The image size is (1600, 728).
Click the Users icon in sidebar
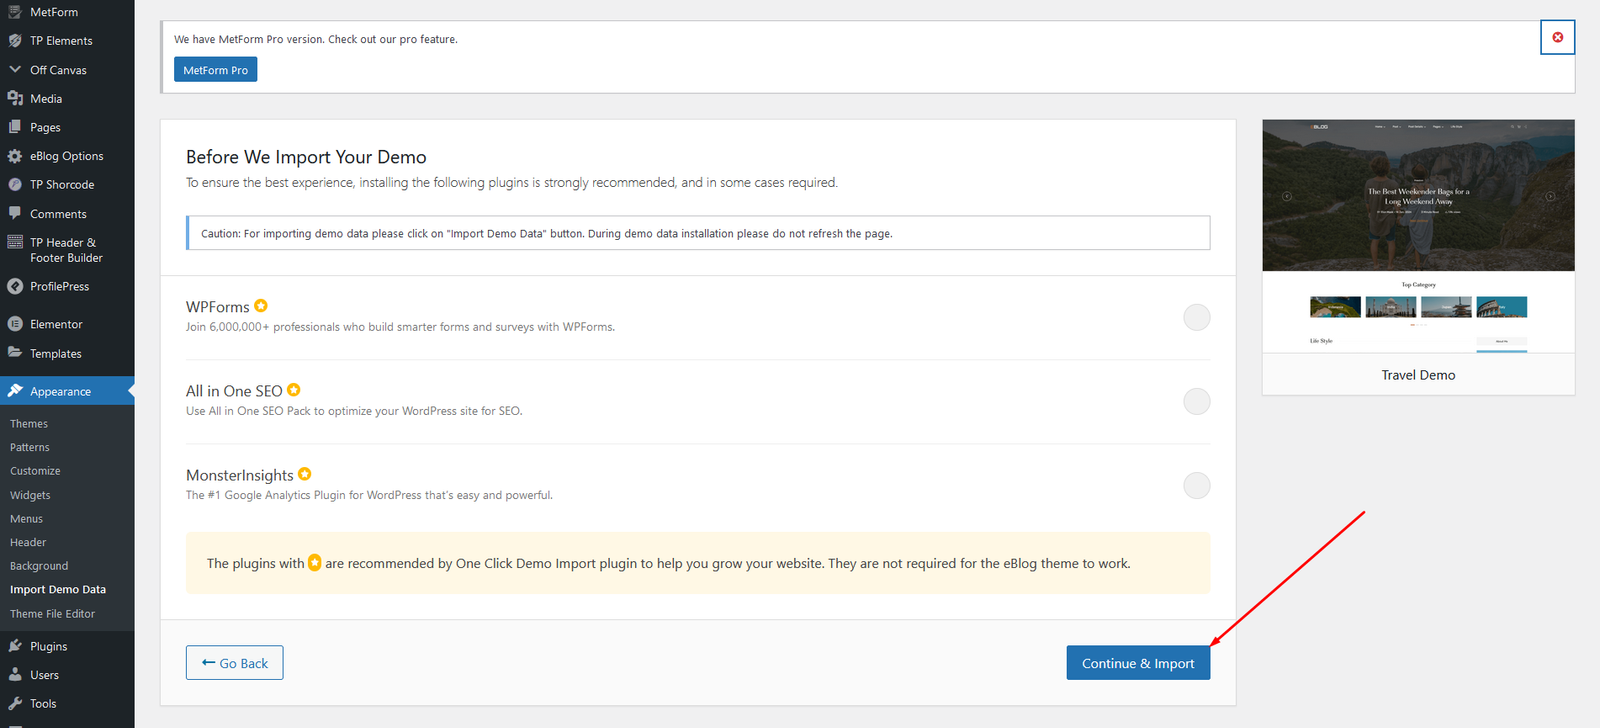[15, 675]
